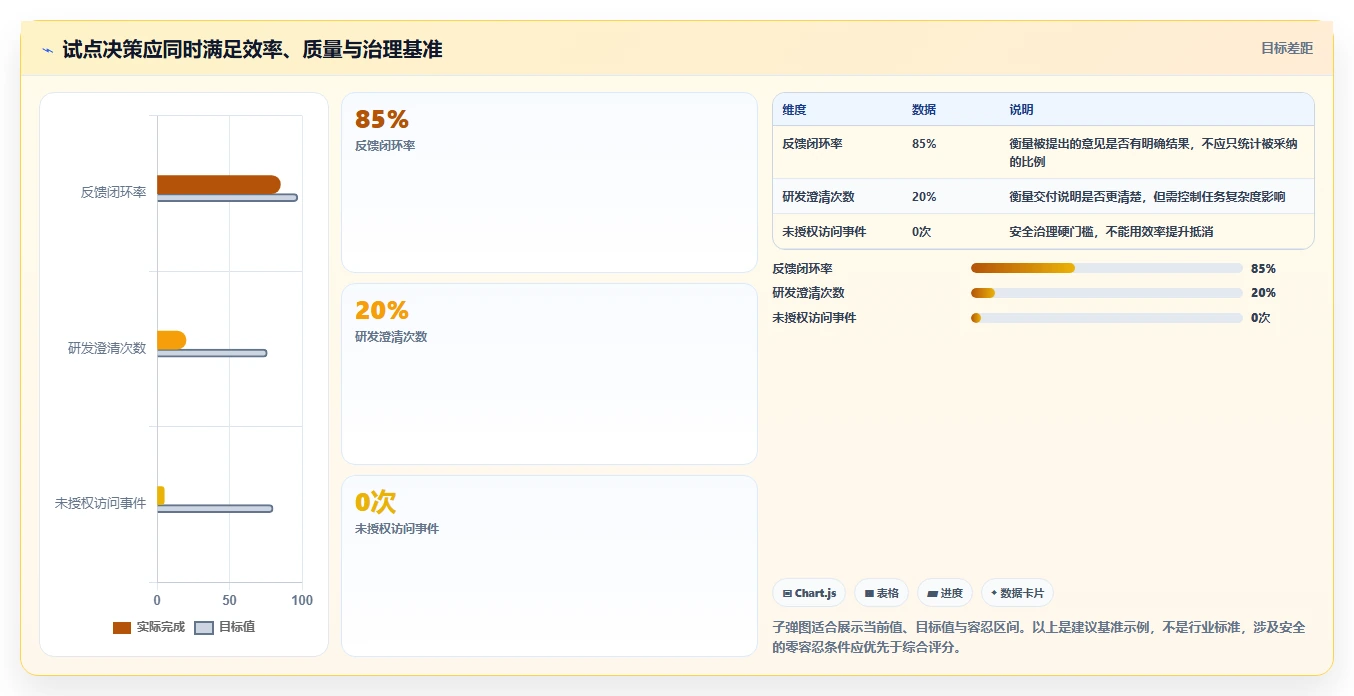1354x696 pixels.
Task: Click the description starting 衡量被提出的意见
Action: (1153, 153)
